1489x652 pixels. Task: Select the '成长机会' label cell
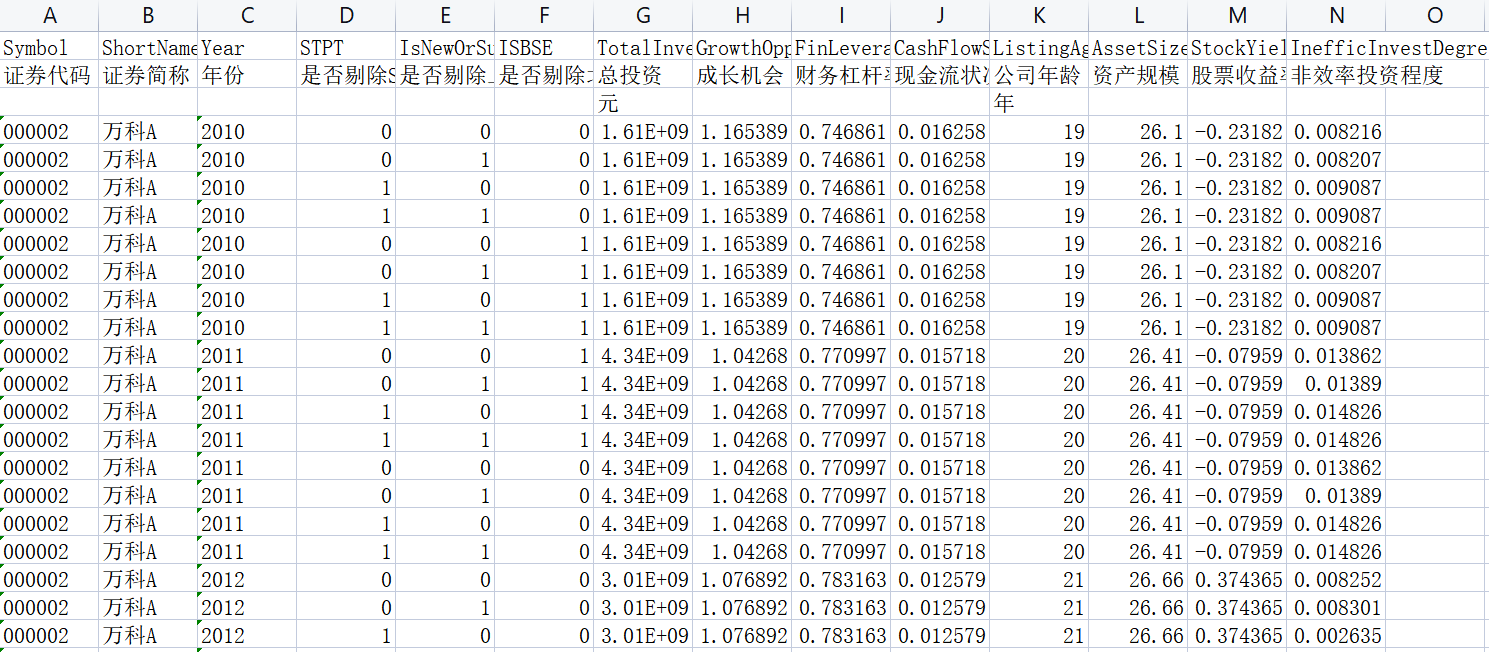(743, 75)
